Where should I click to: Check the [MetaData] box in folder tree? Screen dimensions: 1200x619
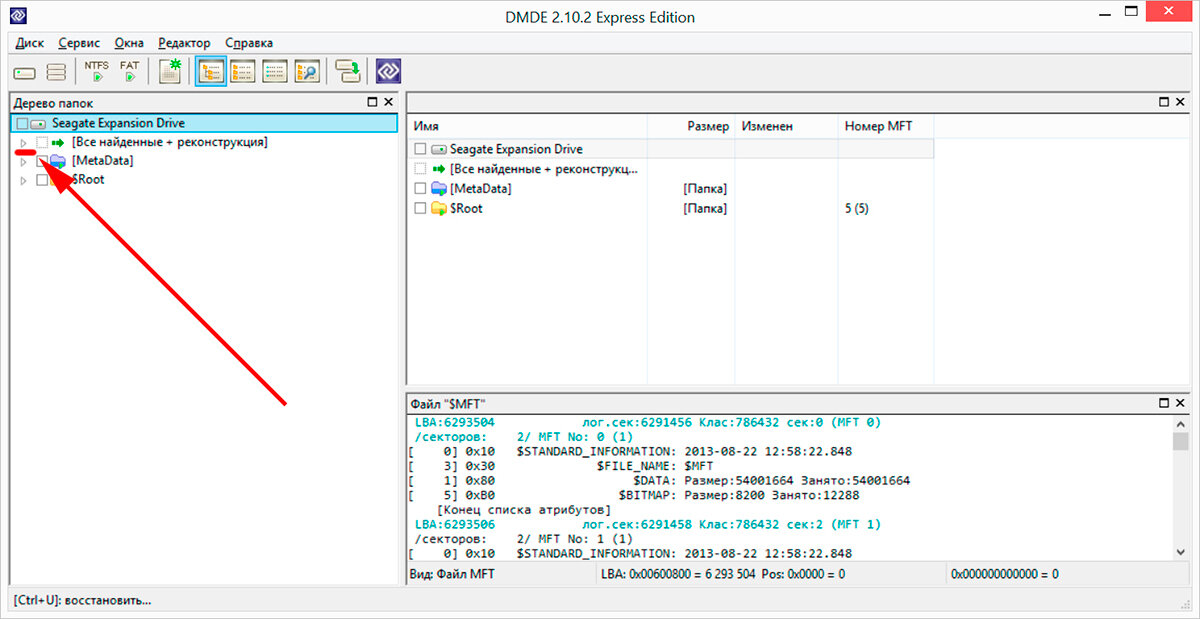42,161
